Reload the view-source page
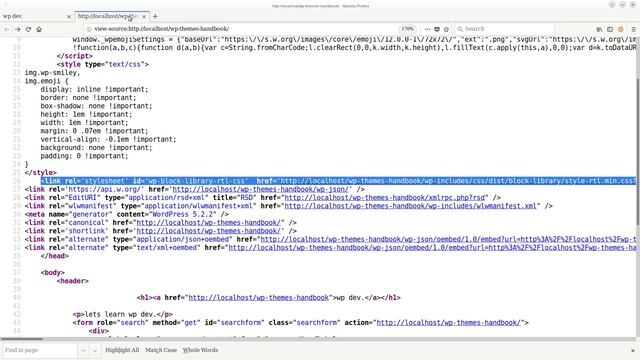 [28, 29]
